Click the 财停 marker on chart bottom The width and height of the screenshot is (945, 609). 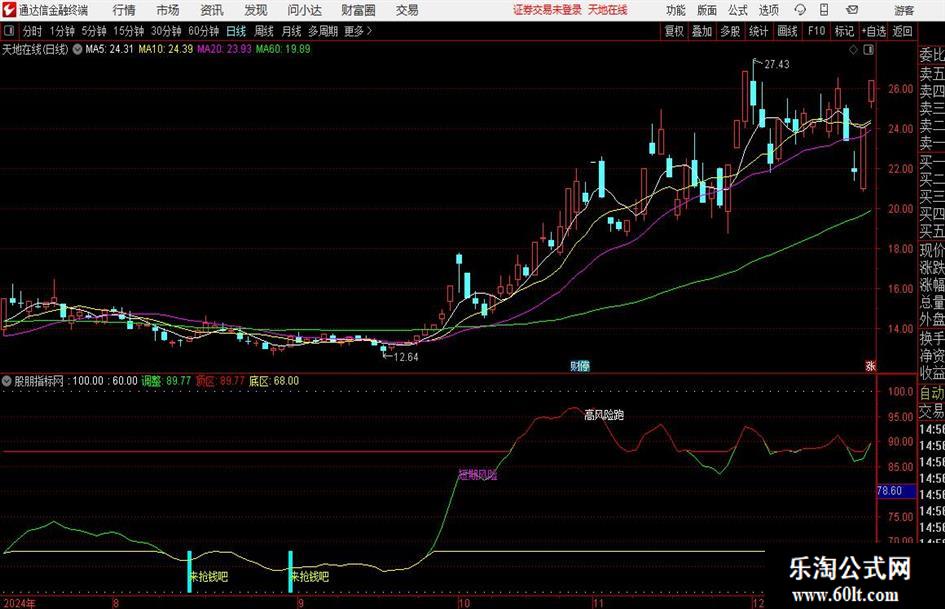(x=580, y=365)
